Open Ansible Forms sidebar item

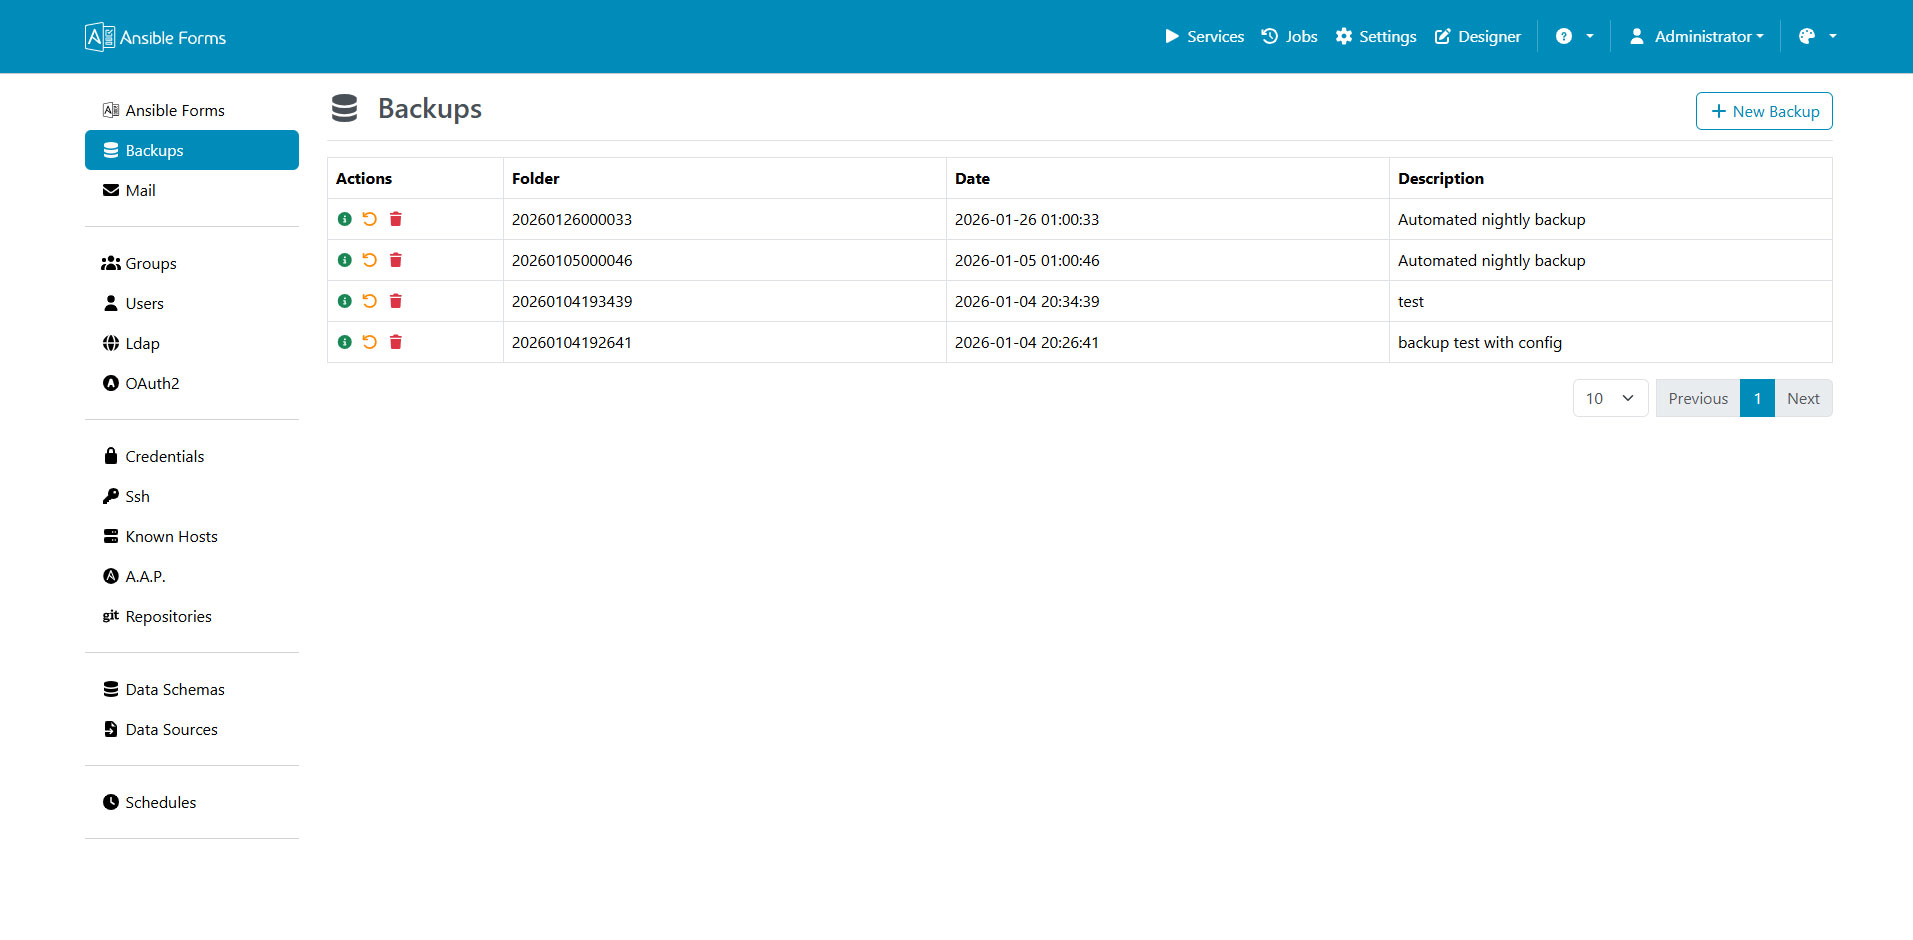click(192, 110)
